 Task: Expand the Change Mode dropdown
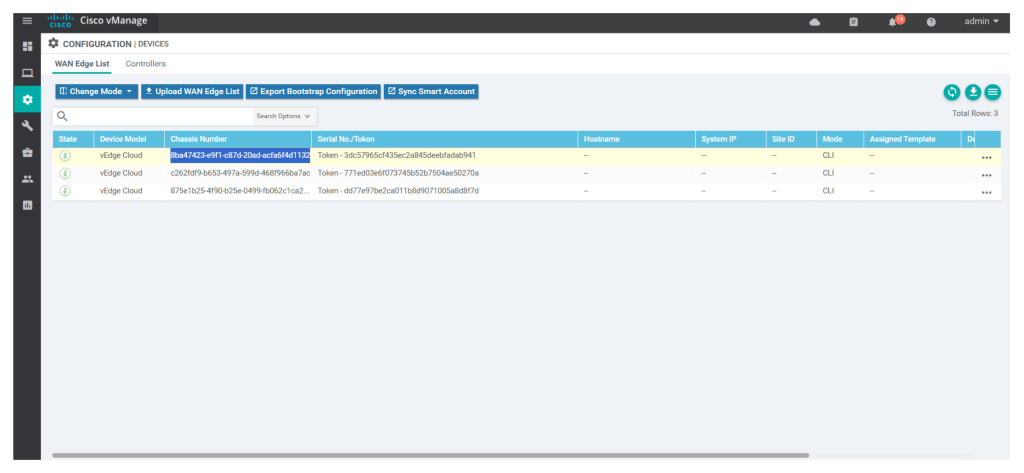[x=96, y=91]
